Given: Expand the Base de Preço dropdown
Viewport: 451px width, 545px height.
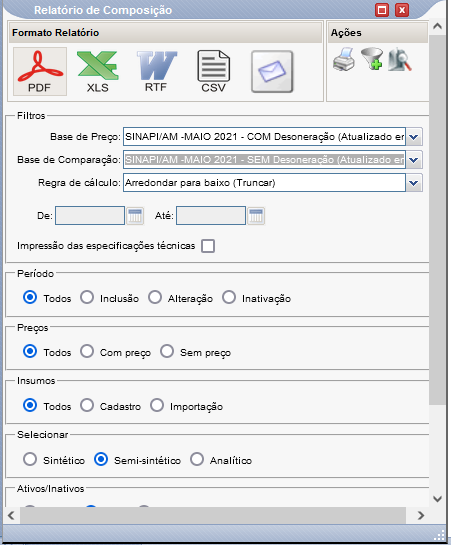Looking at the screenshot, I should (414, 137).
